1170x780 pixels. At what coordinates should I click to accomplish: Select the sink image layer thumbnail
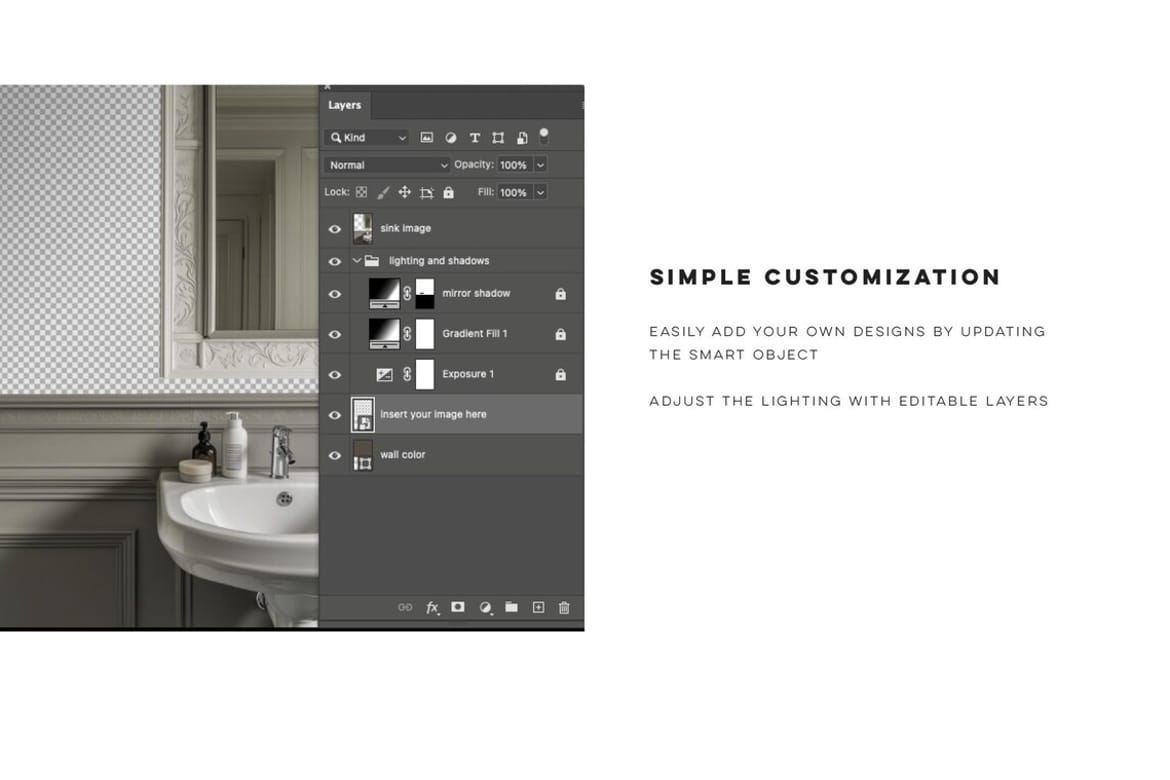click(x=363, y=228)
